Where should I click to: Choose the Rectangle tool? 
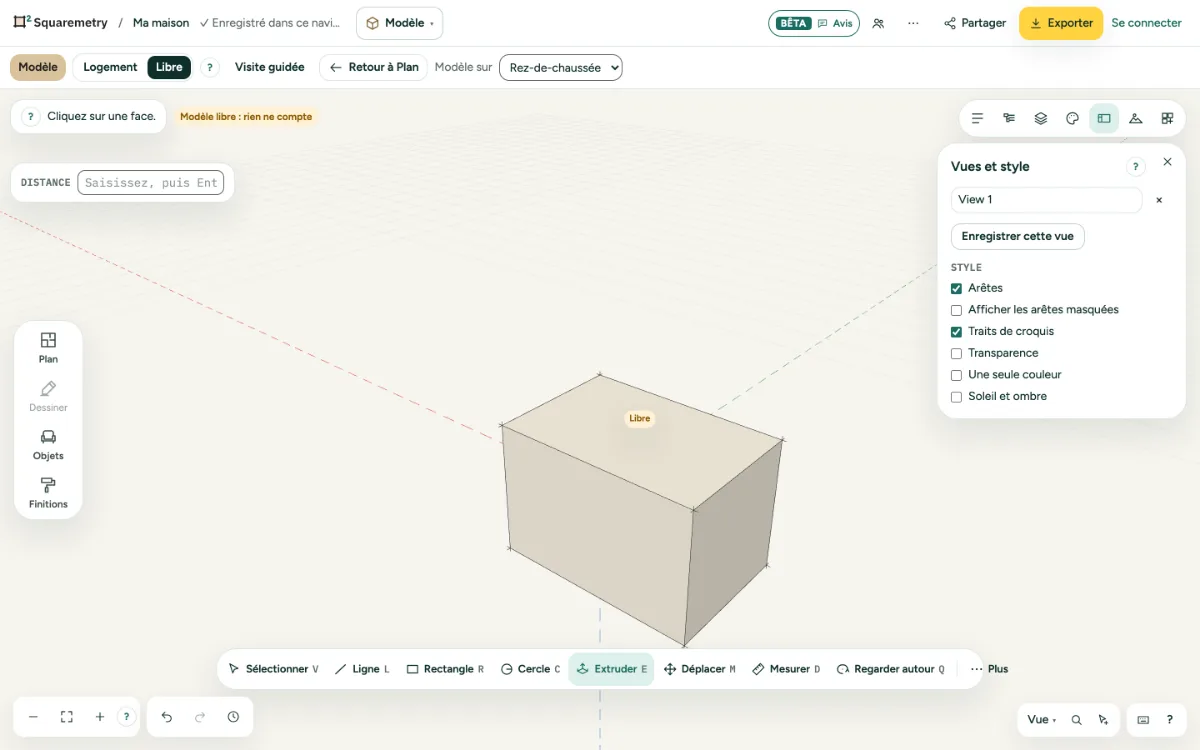pyautogui.click(x=445, y=669)
